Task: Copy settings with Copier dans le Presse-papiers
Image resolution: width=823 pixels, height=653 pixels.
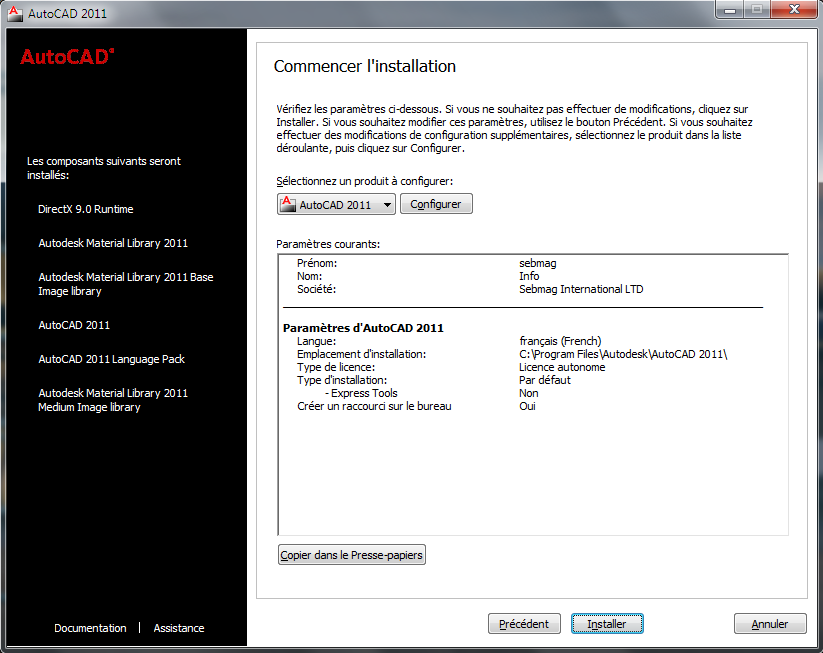Action: coord(352,554)
